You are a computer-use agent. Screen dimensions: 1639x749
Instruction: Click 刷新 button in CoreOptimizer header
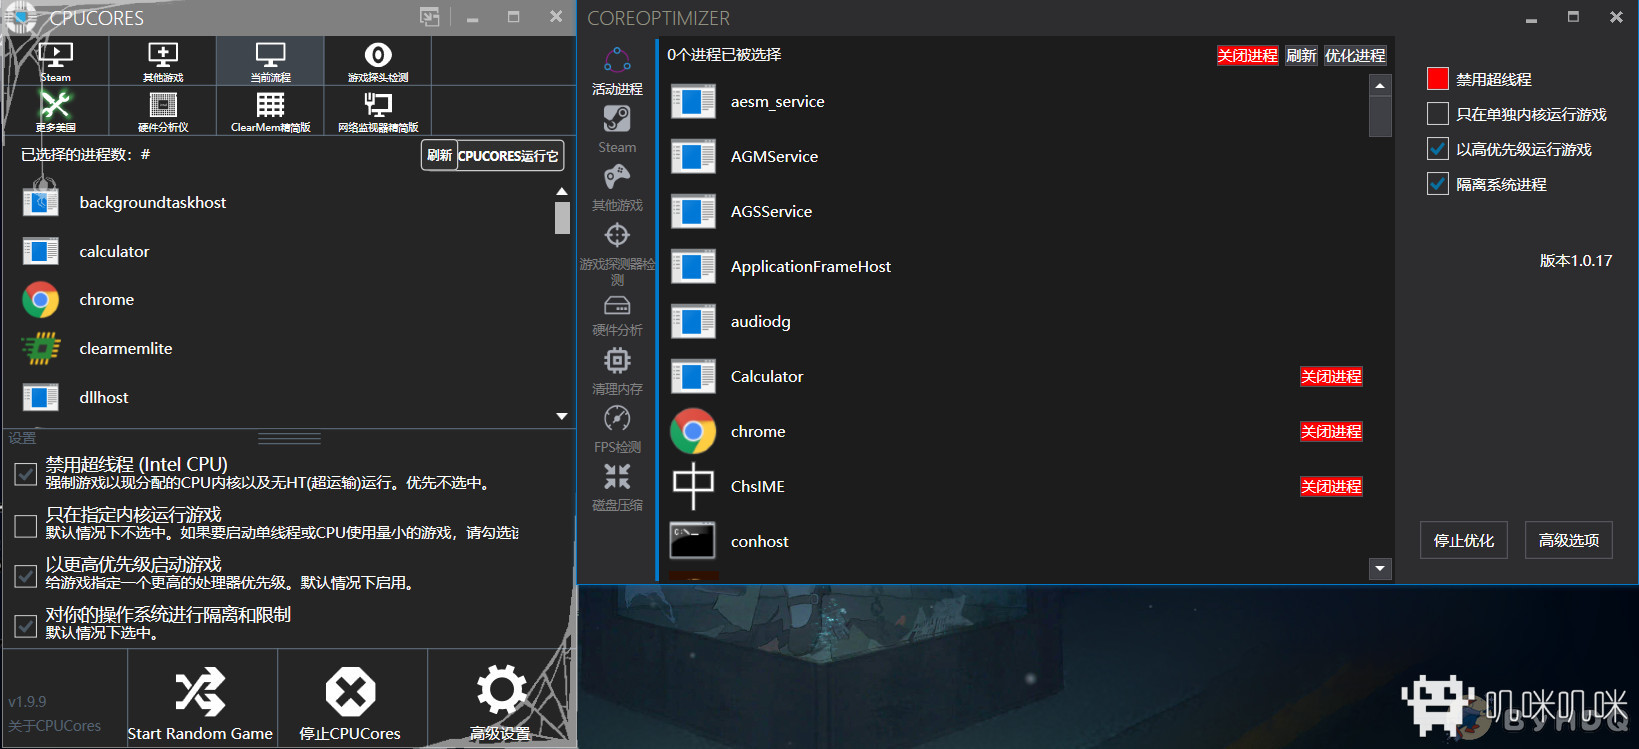[1301, 56]
